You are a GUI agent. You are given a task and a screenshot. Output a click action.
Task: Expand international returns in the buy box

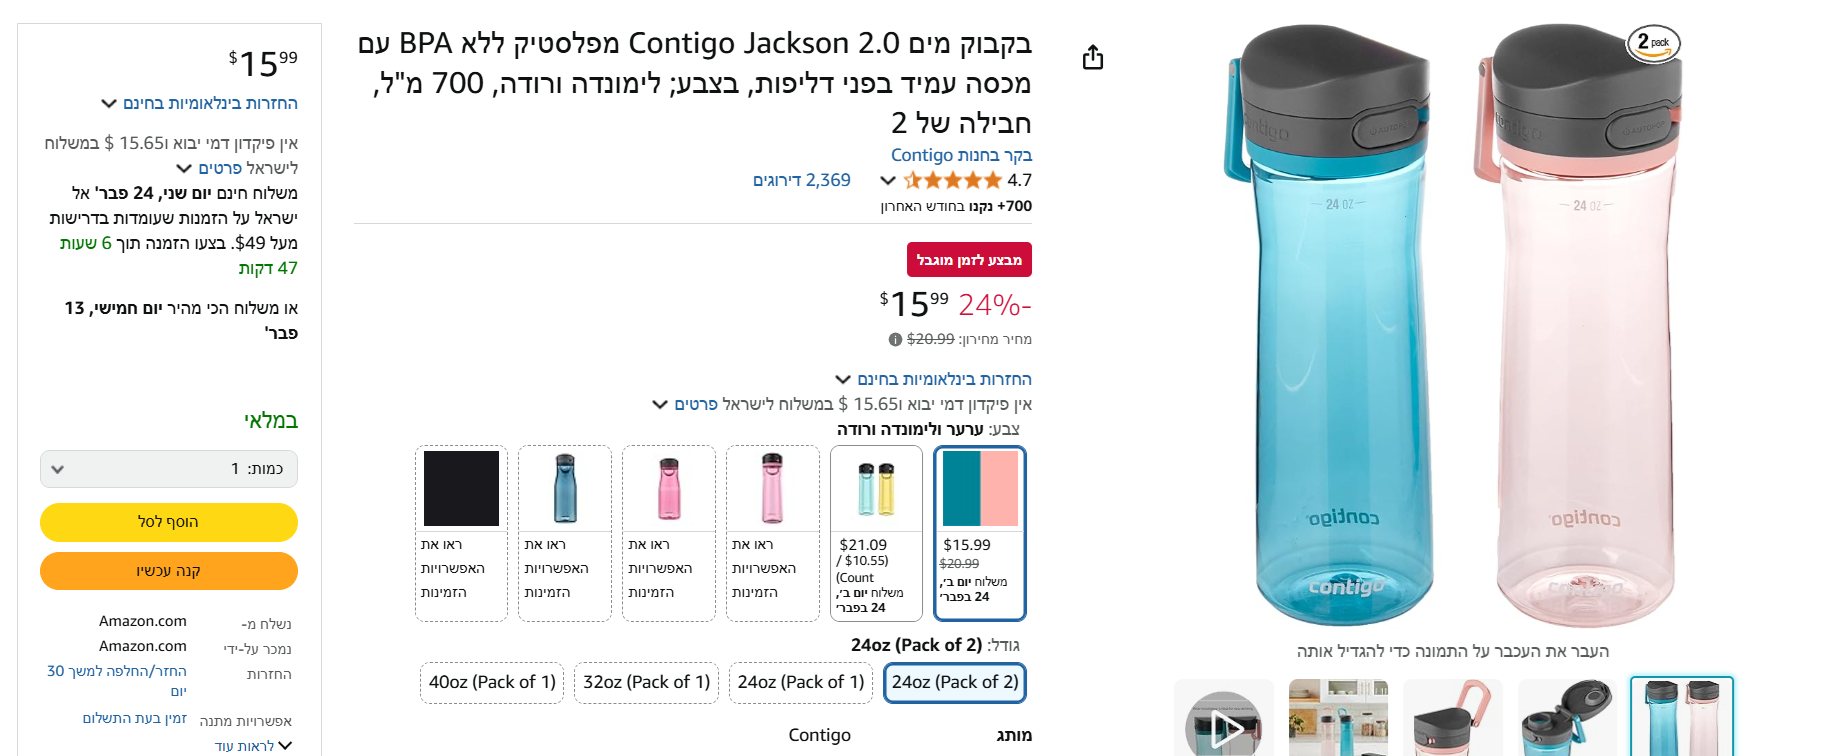(200, 104)
